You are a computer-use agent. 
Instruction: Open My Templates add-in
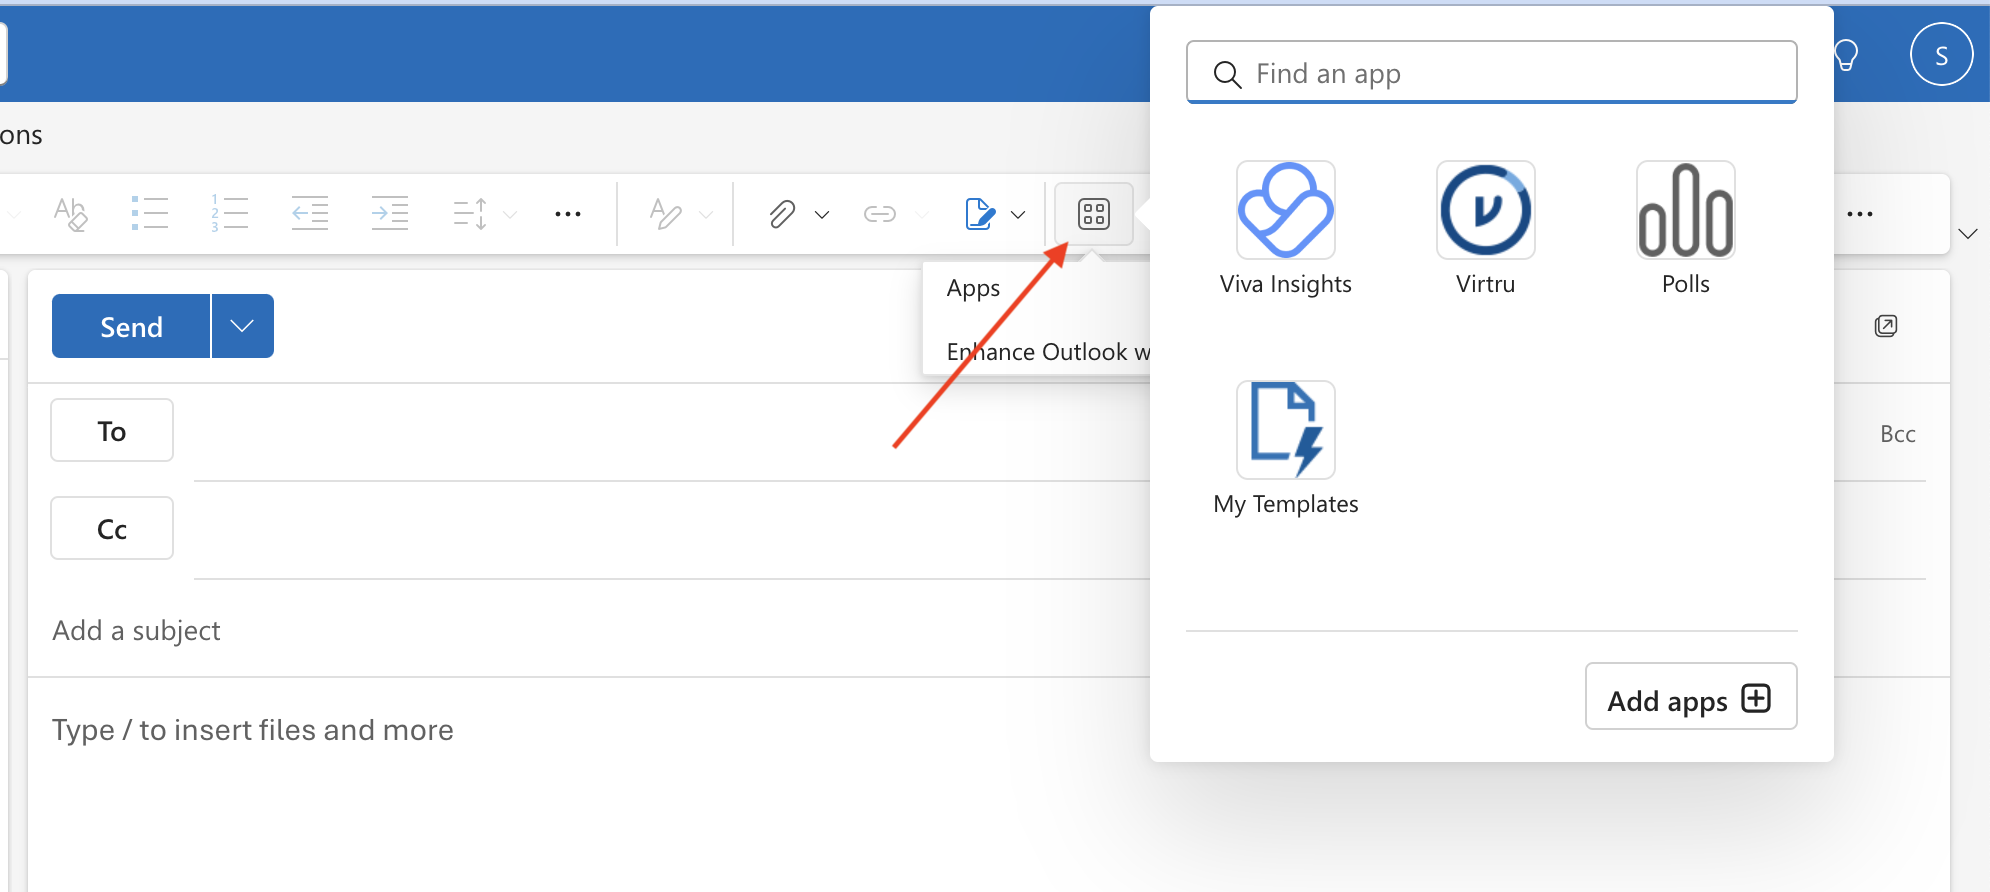coord(1285,431)
